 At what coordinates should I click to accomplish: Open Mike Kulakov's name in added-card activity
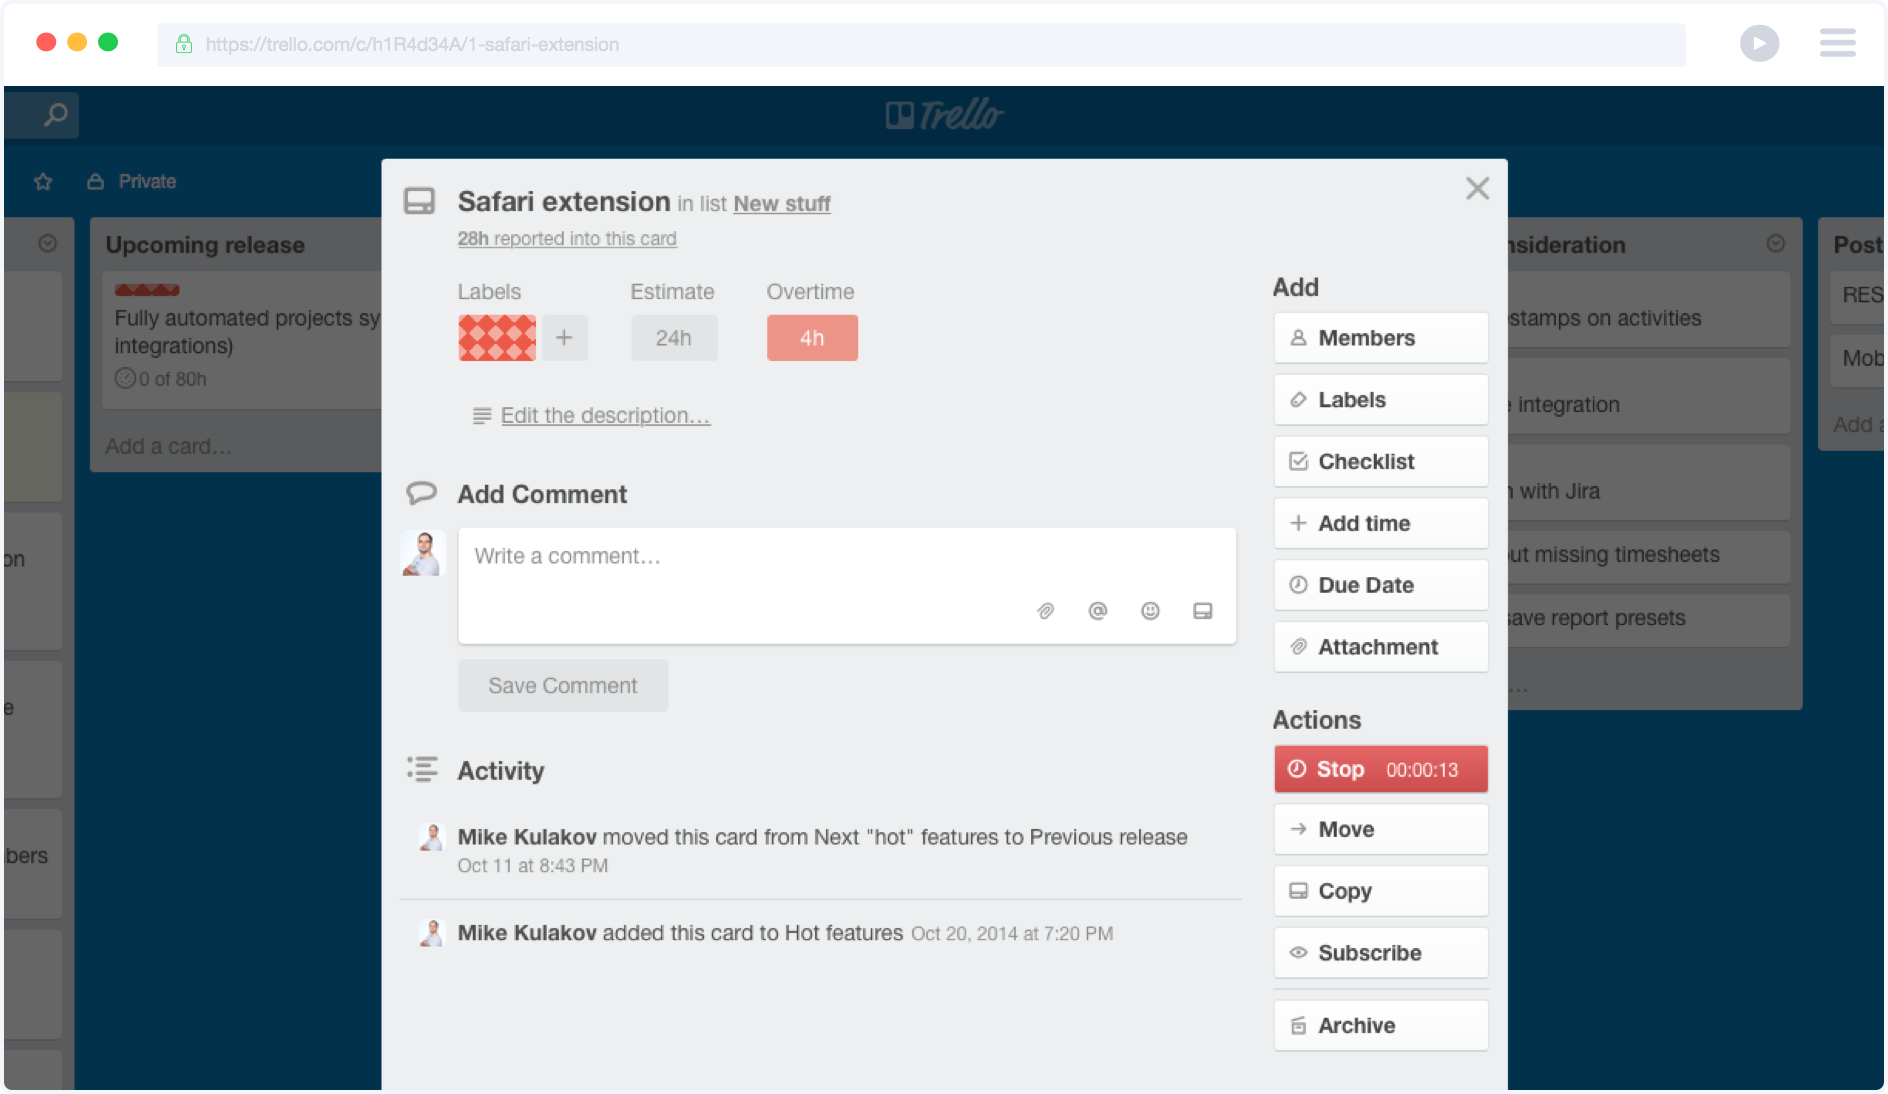click(527, 933)
